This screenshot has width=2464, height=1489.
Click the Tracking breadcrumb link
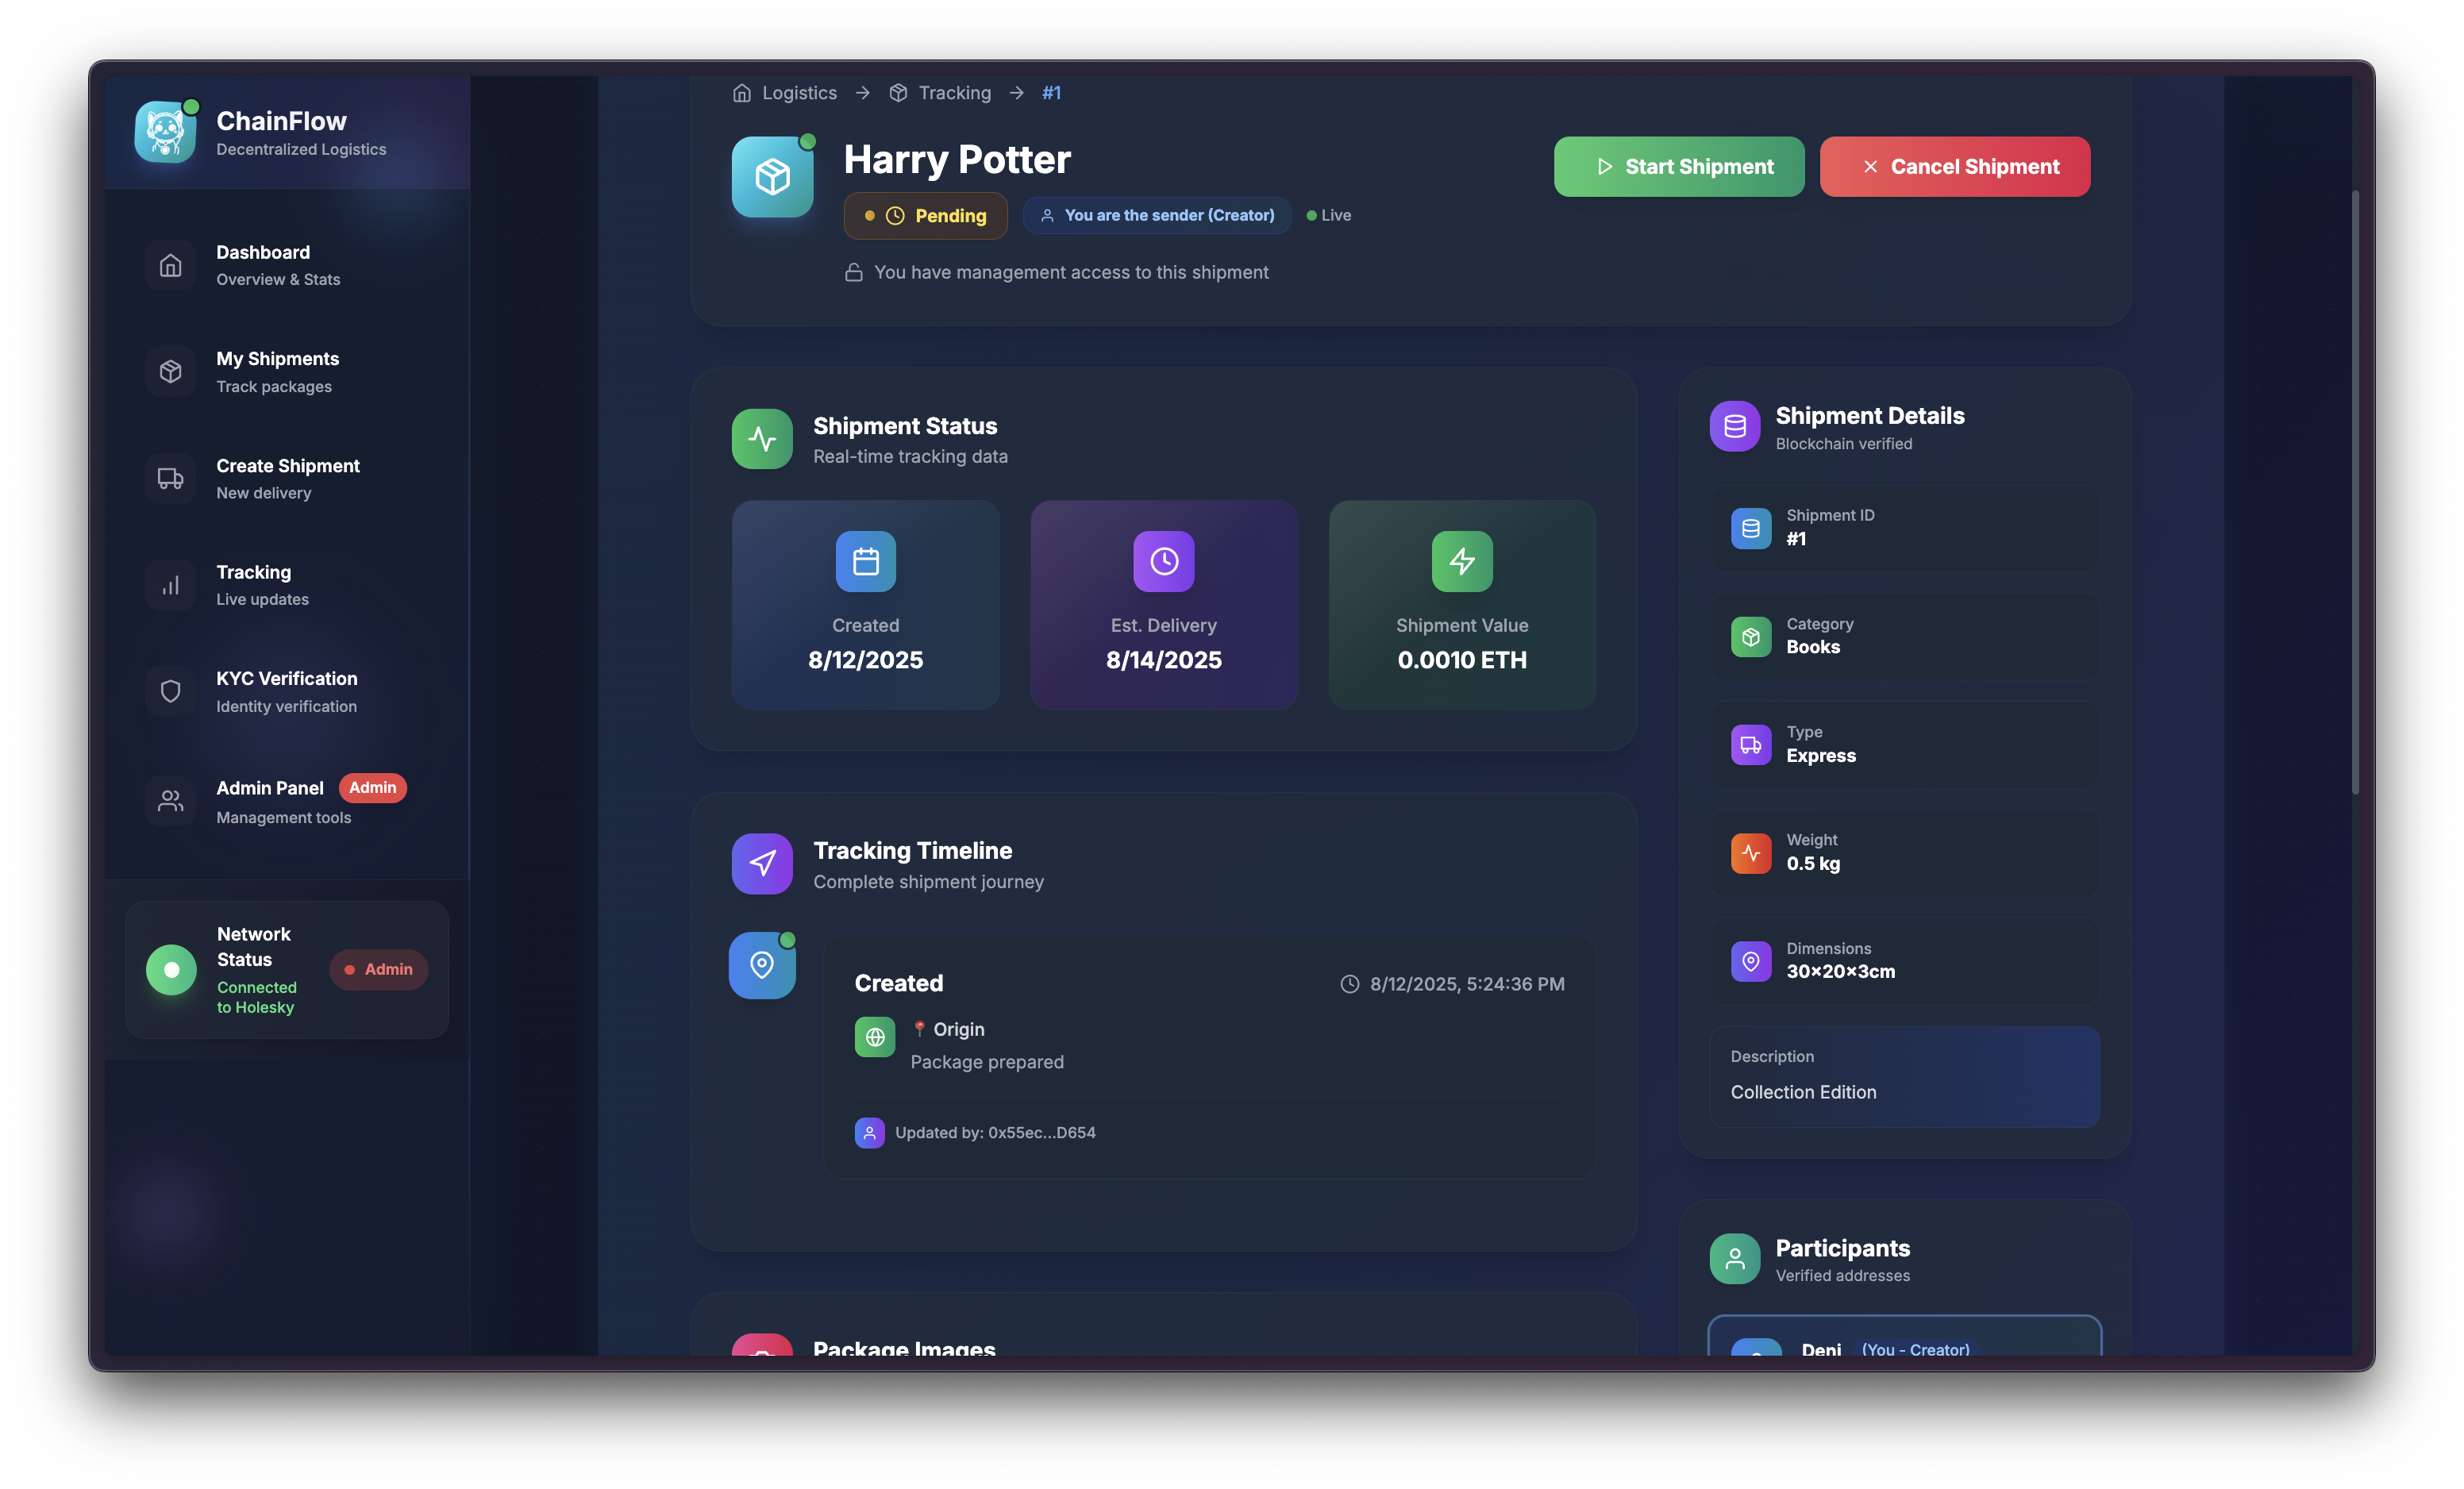click(x=954, y=93)
